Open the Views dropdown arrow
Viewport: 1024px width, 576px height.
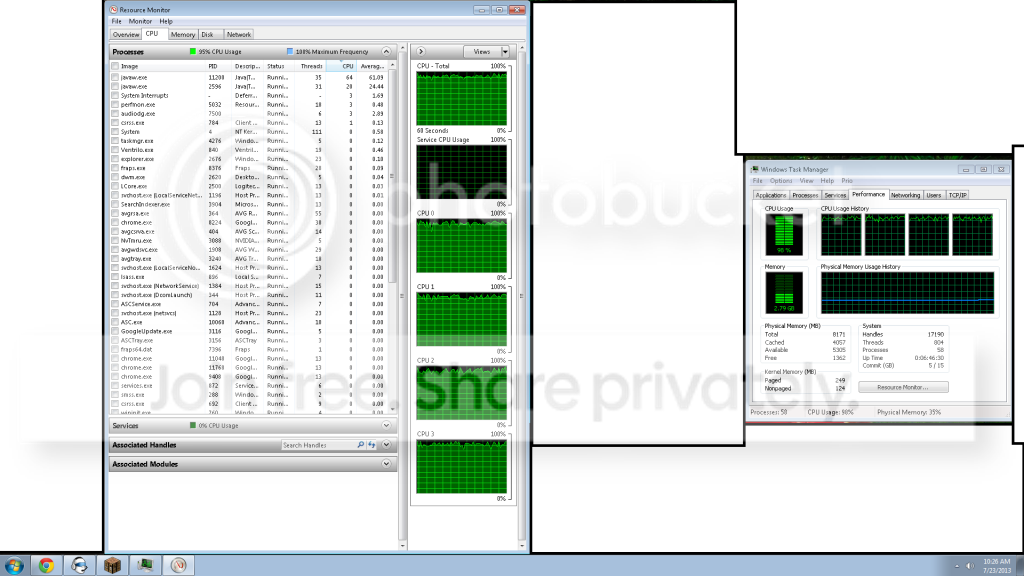click(x=505, y=51)
